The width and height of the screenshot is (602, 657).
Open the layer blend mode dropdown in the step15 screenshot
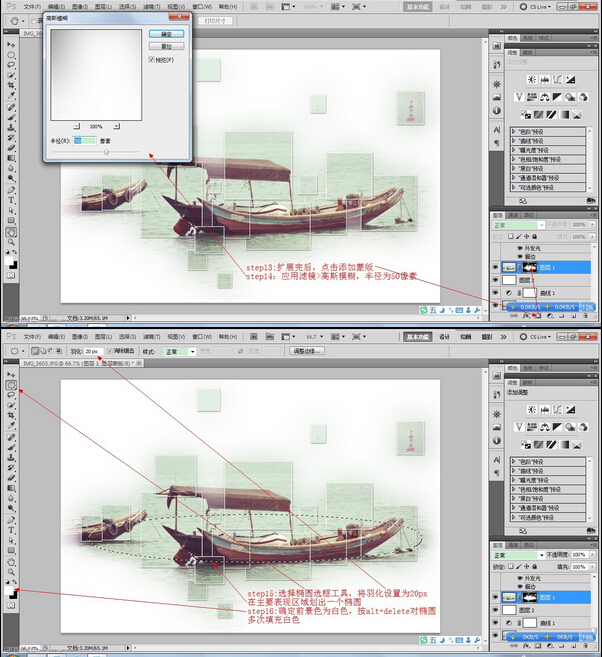[519, 555]
